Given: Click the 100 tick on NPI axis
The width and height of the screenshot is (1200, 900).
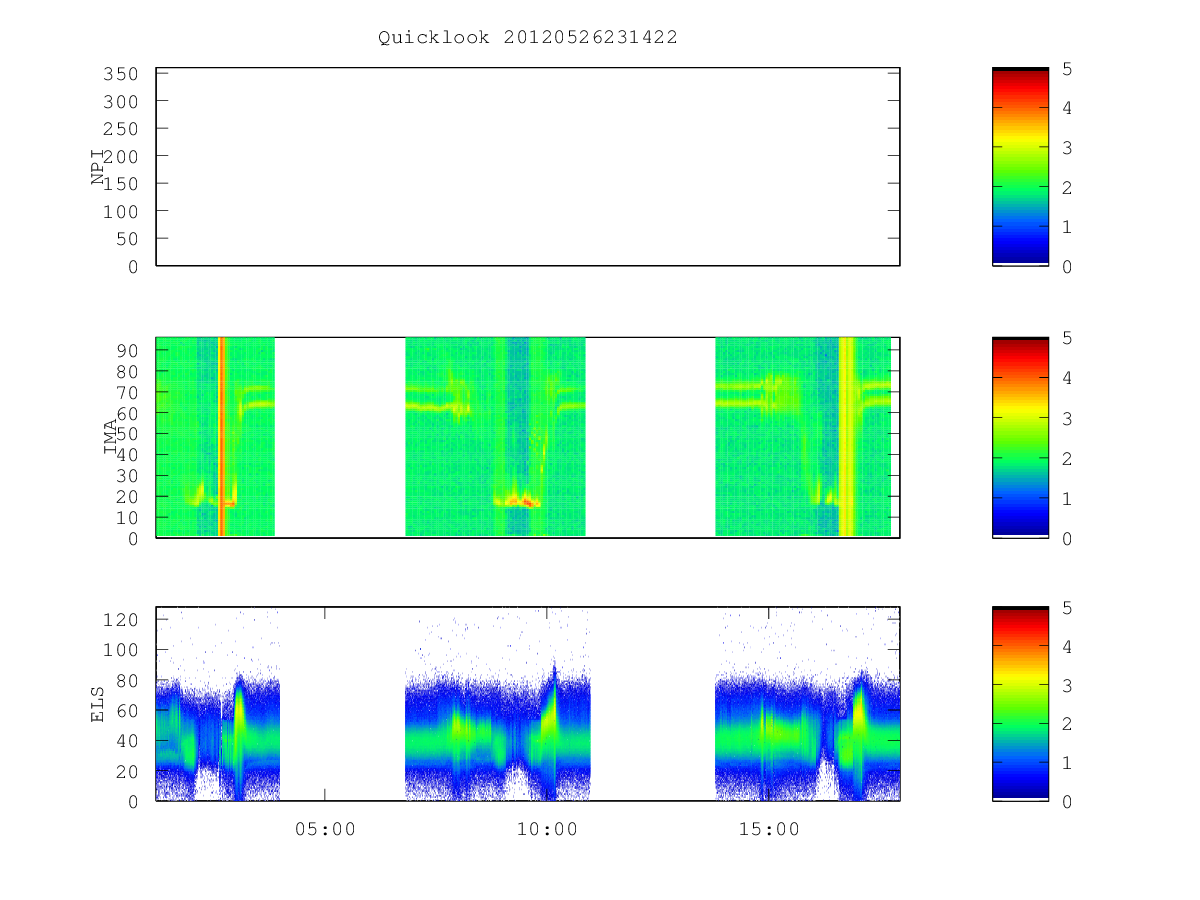Looking at the screenshot, I should tap(120, 212).
